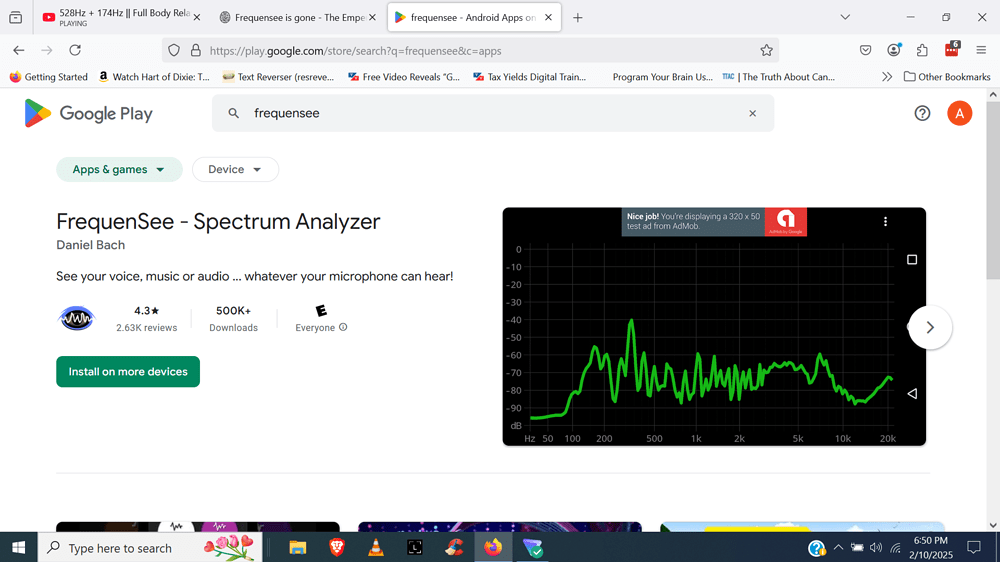1000x562 pixels.
Task: Close the YouTube 528Hz tab
Action: pos(196,17)
